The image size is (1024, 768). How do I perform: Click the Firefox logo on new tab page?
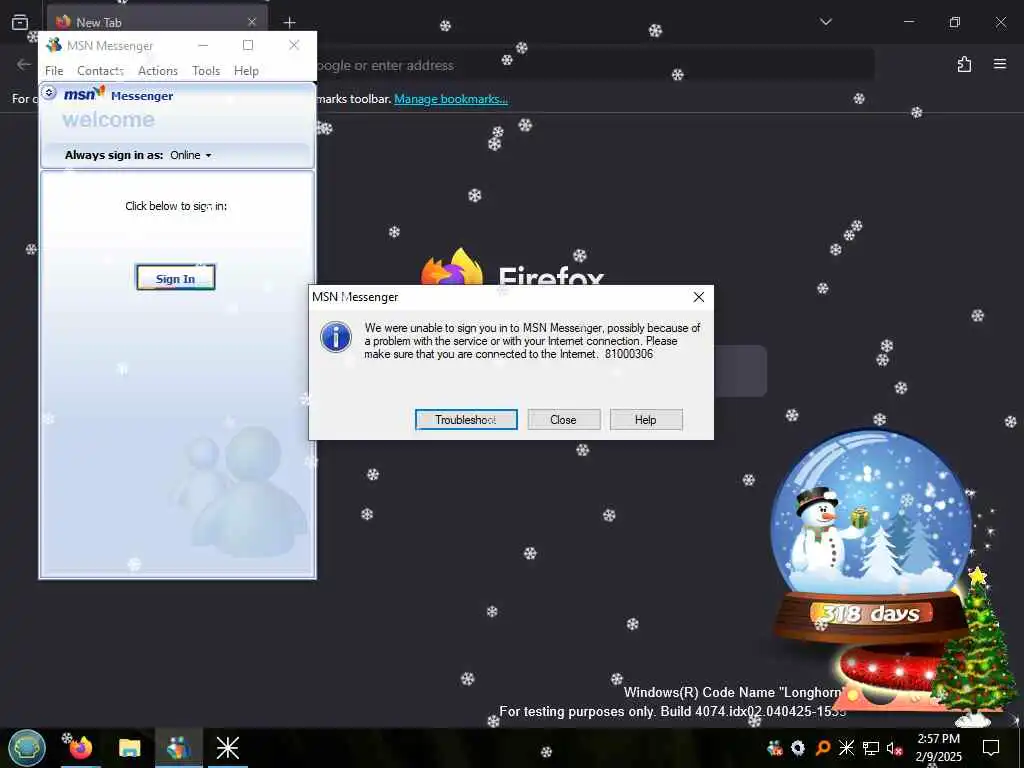tap(452, 267)
